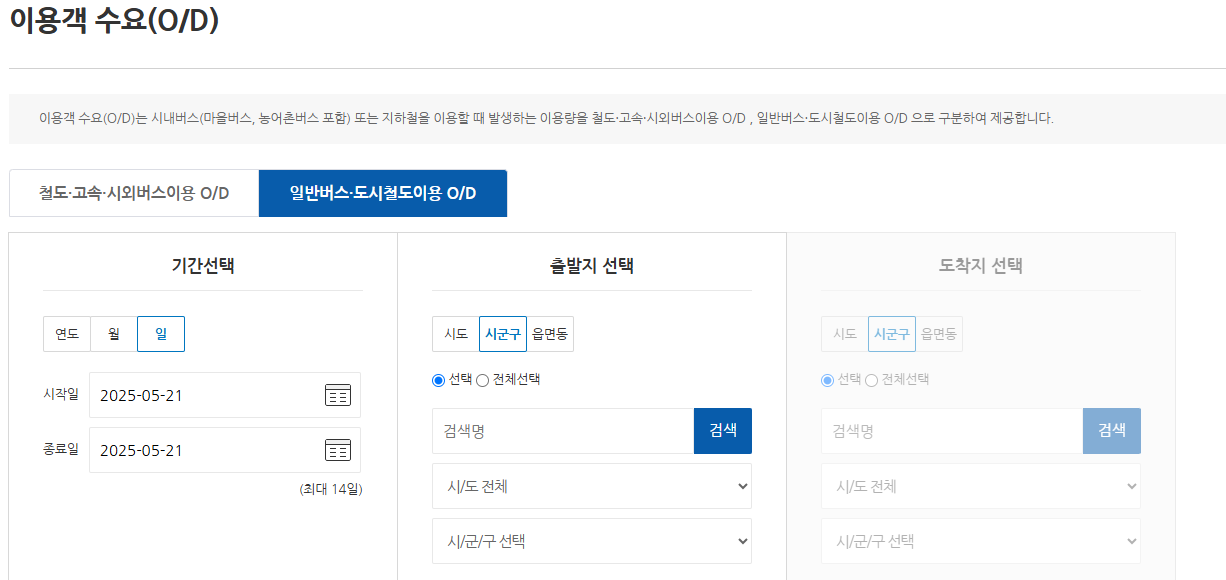This screenshot has width=1226, height=580.
Task: Open the calendar icon for 시작일
Action: point(338,395)
